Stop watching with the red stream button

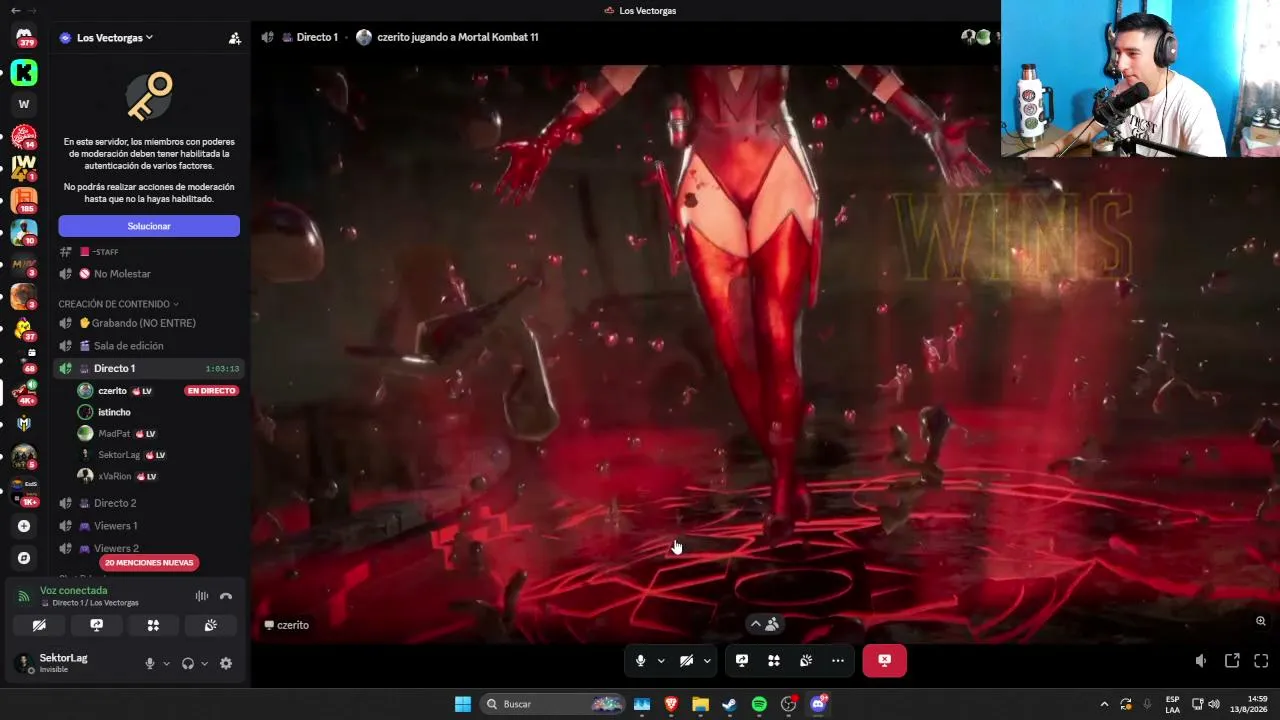(884, 661)
